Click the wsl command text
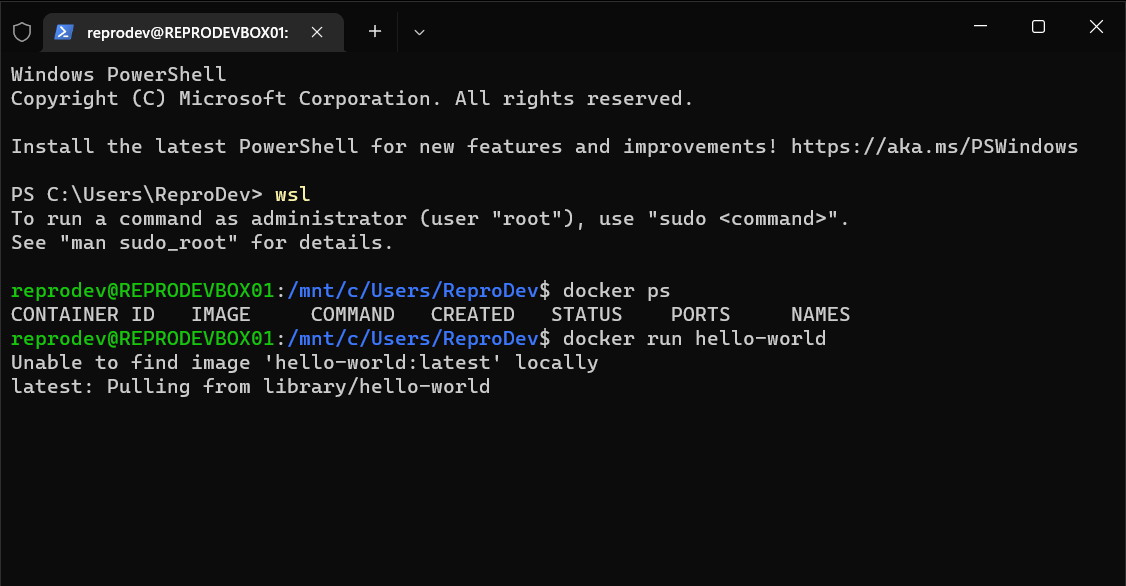Viewport: 1126px width, 586px height. [291, 194]
